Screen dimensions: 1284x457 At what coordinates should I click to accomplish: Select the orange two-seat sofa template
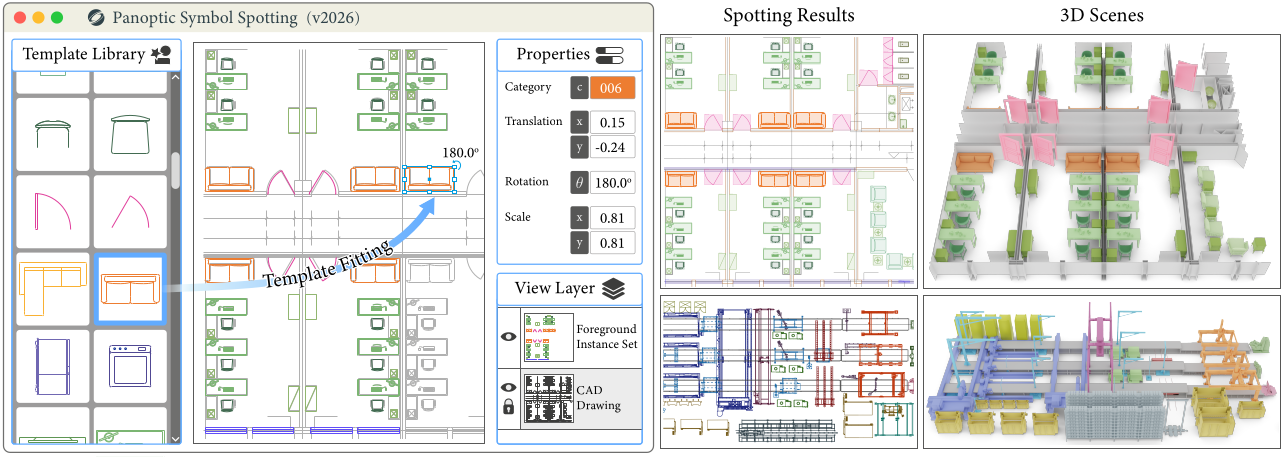point(129,288)
